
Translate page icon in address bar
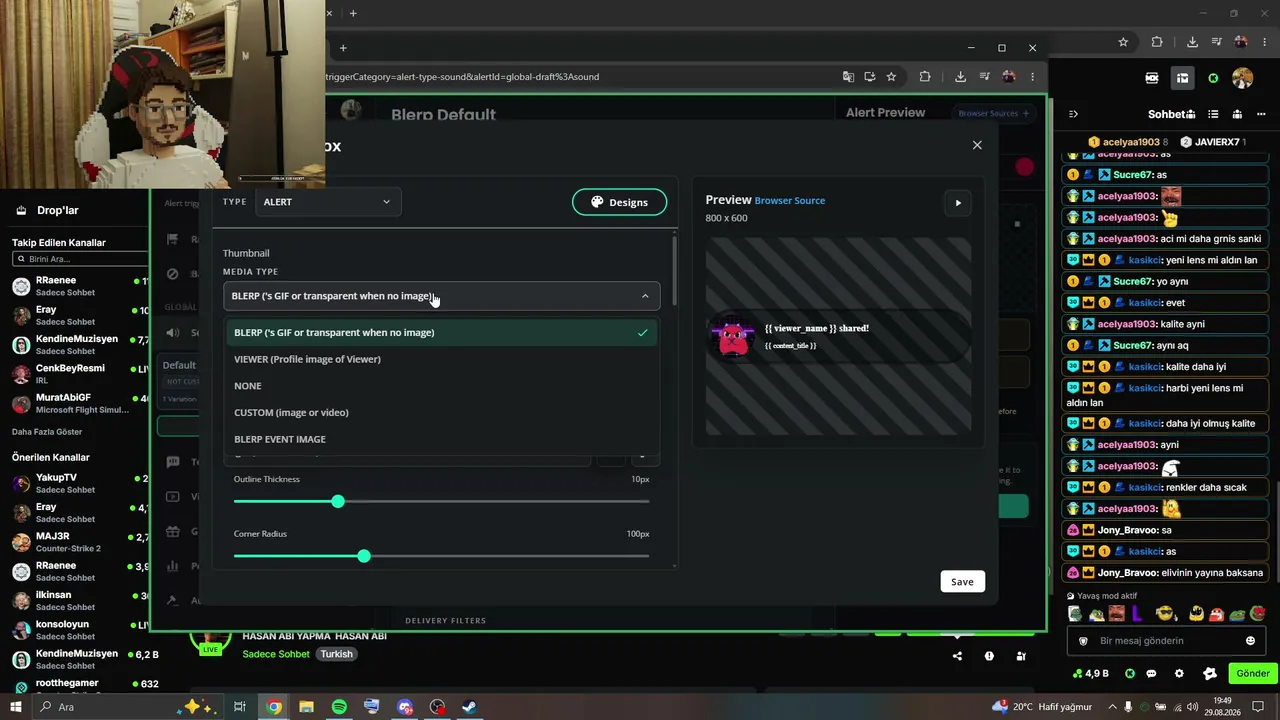coord(848,77)
